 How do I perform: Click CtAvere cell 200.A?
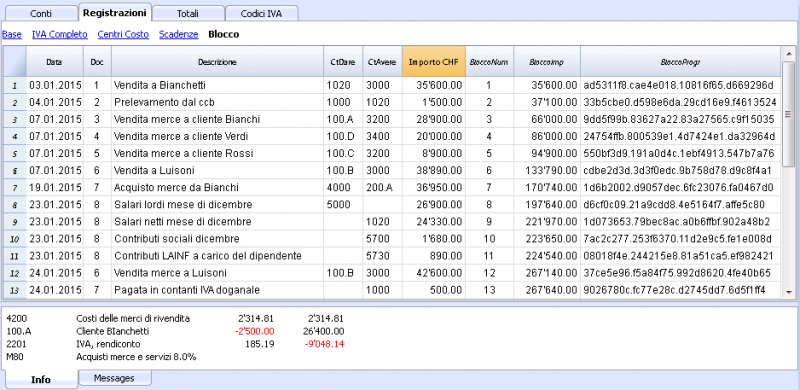click(x=382, y=188)
